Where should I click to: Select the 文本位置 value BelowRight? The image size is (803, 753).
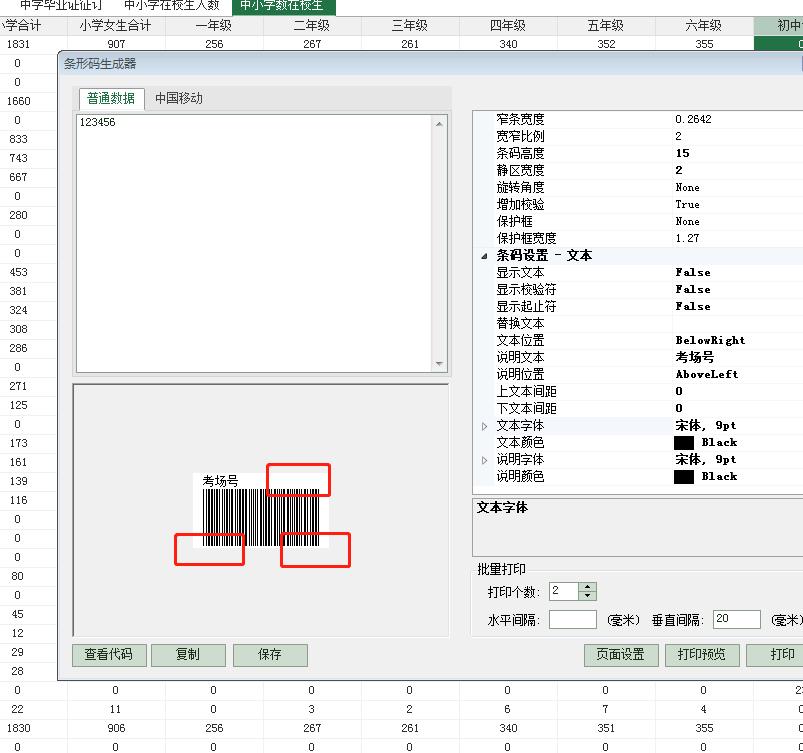710,341
